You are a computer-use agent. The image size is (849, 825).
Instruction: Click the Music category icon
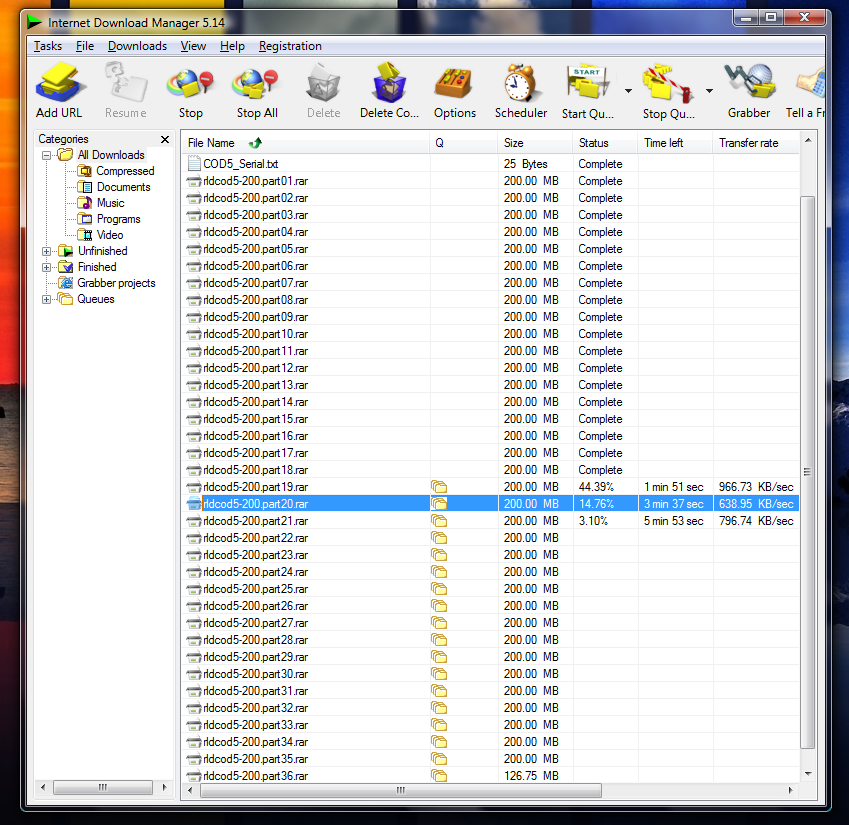click(x=84, y=203)
